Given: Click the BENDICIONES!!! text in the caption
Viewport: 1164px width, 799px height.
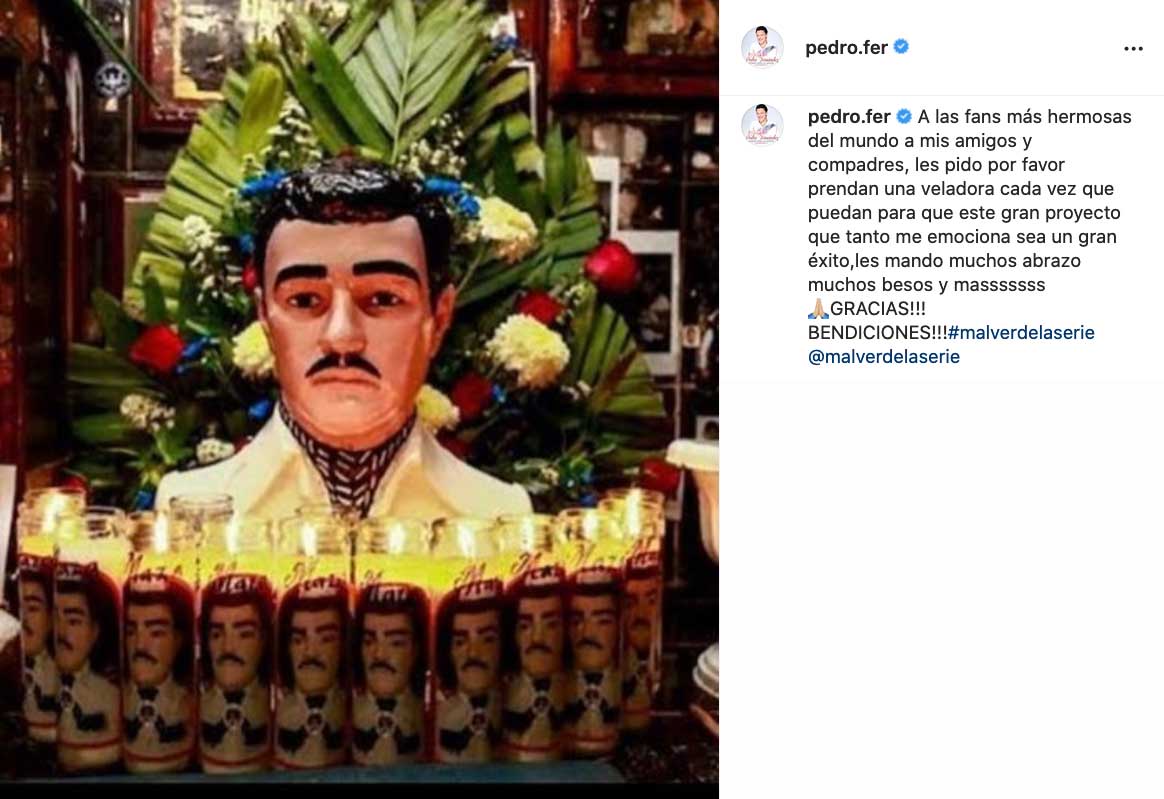Looking at the screenshot, I should 877,332.
